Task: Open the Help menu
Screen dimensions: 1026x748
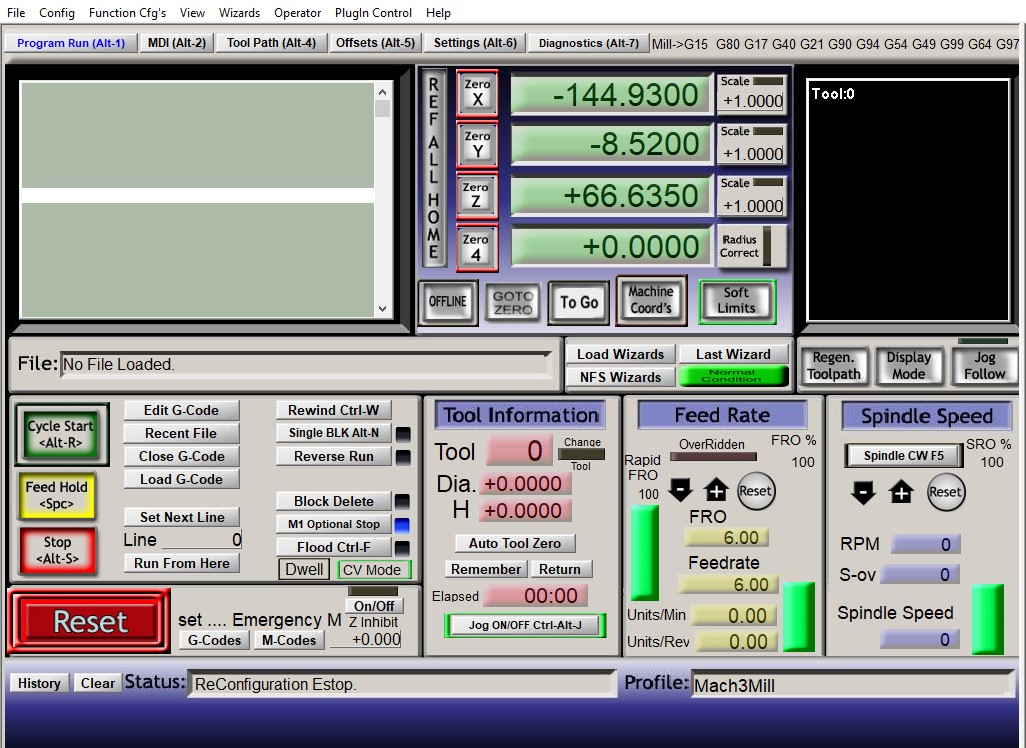Action: [x=438, y=12]
